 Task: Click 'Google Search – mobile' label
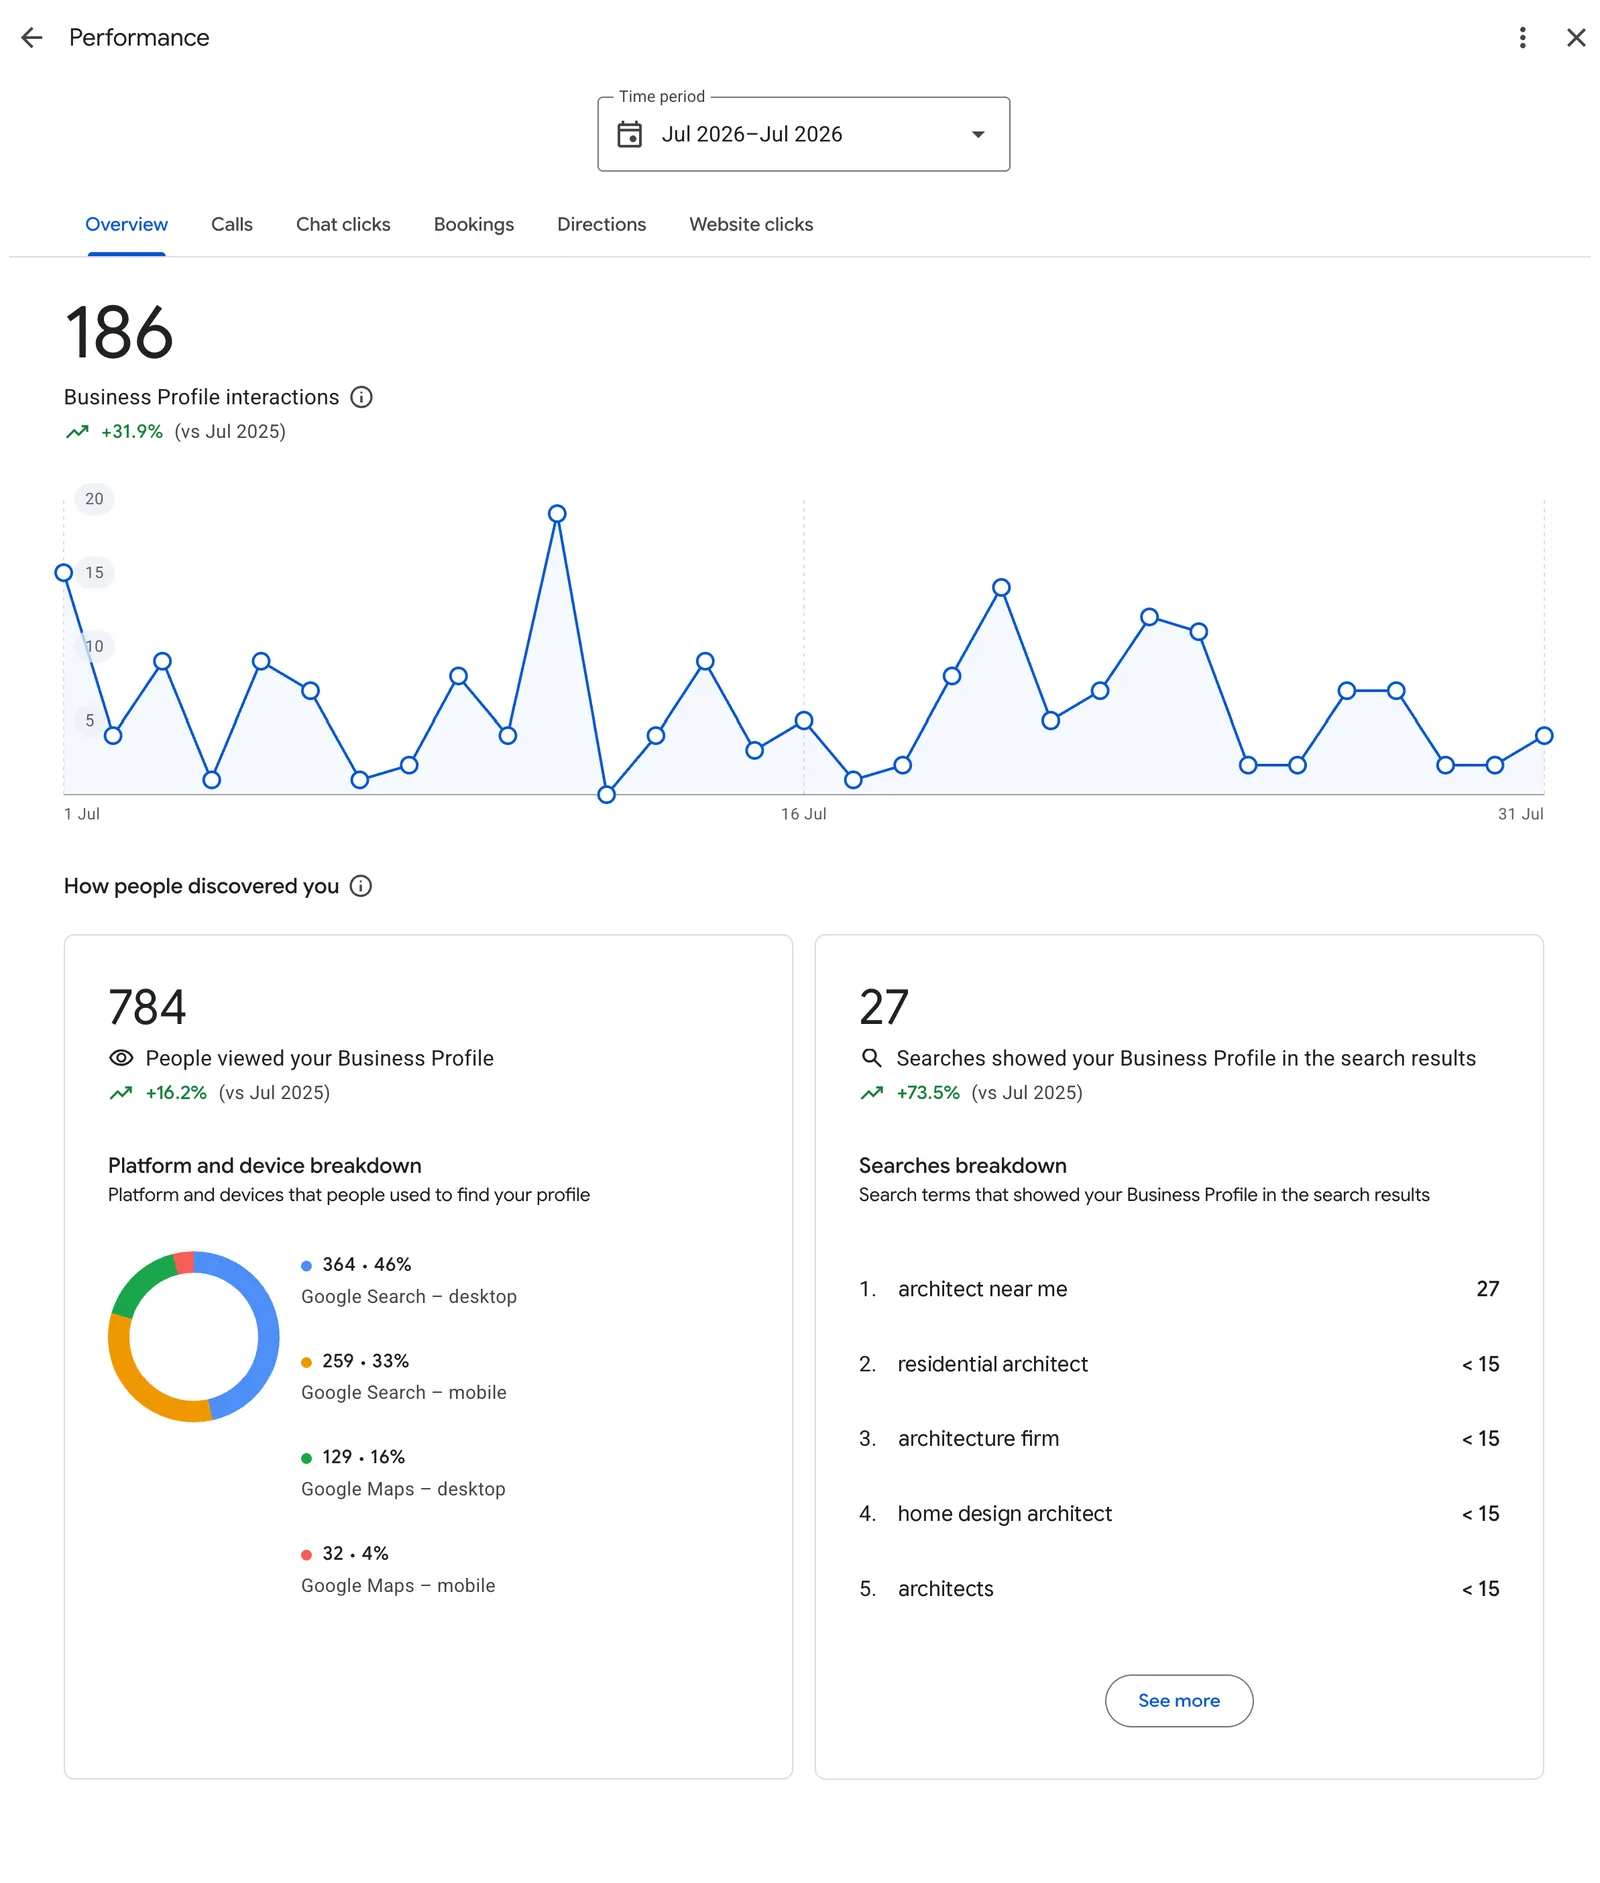point(404,1393)
